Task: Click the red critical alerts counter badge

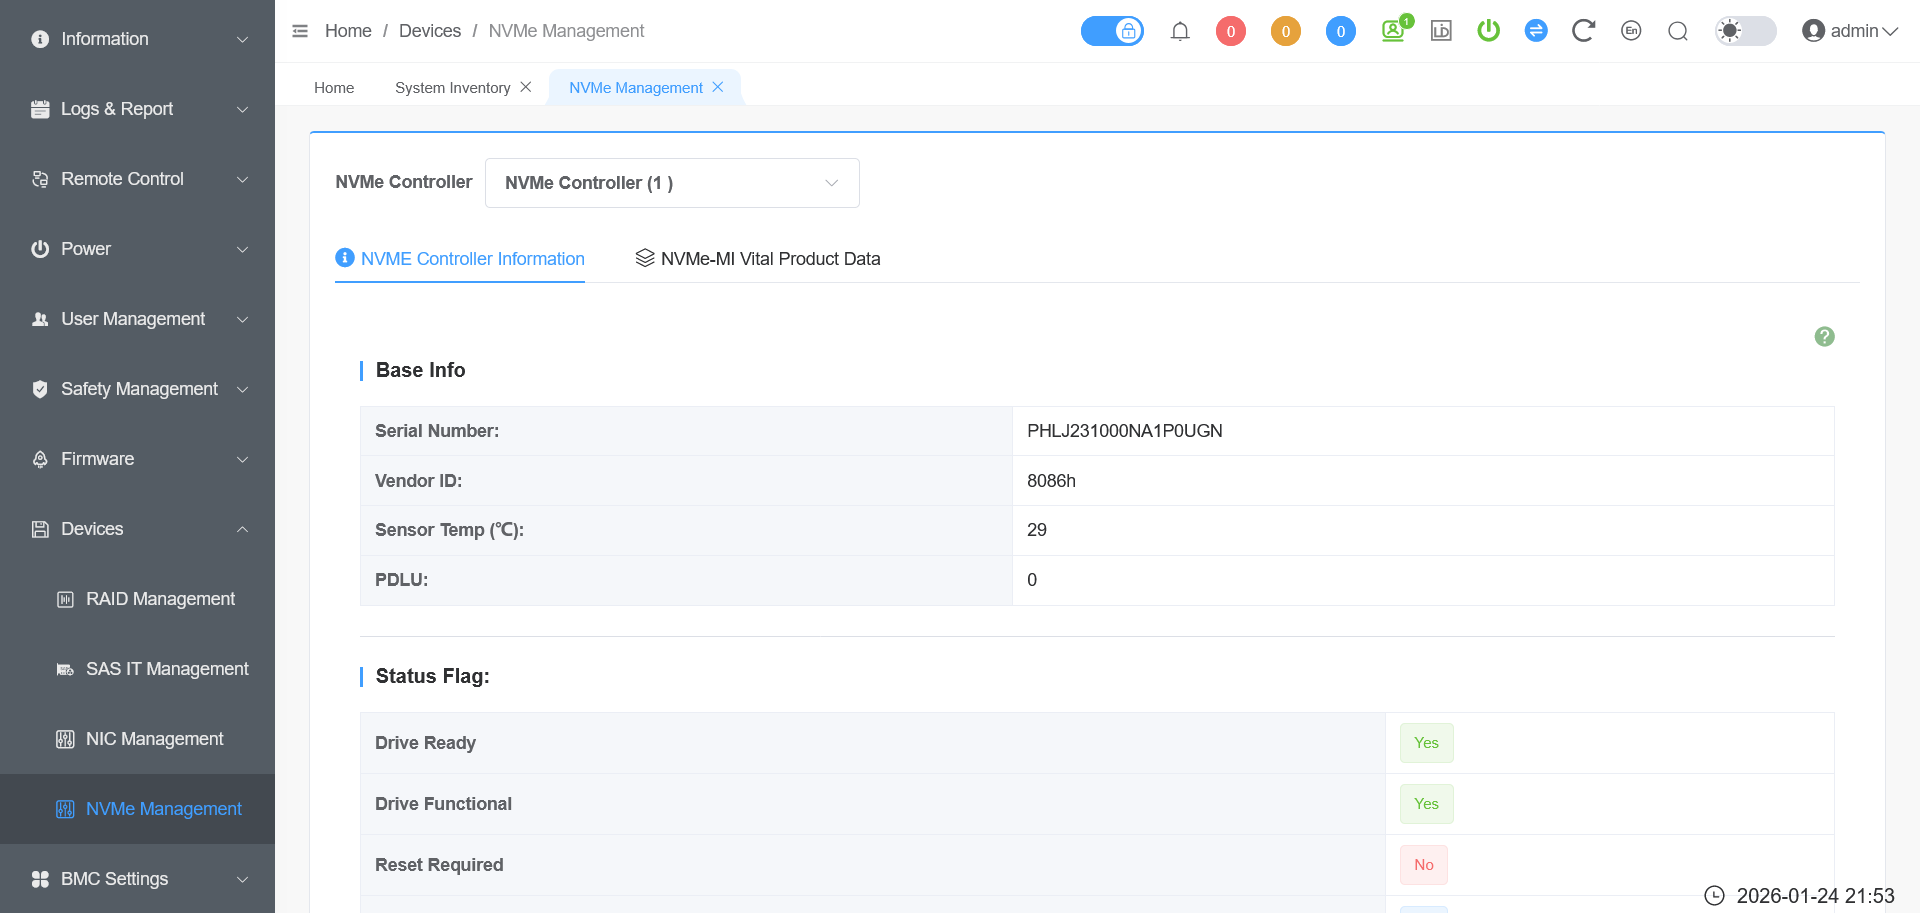Action: [x=1230, y=31]
